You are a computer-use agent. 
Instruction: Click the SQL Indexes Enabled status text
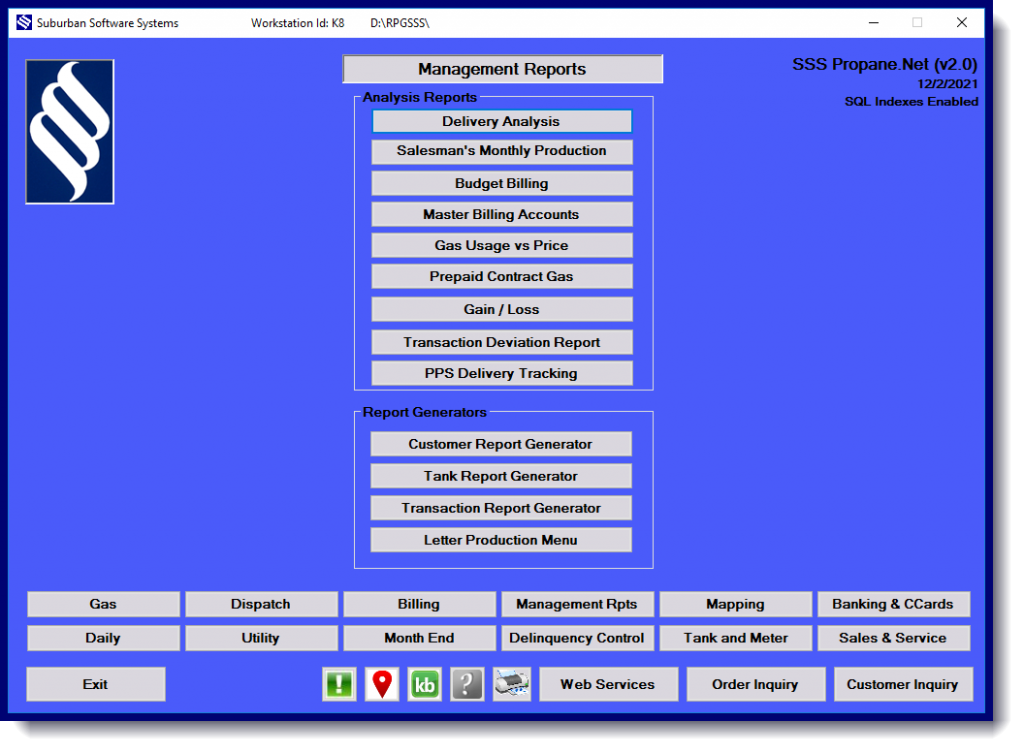tap(911, 102)
